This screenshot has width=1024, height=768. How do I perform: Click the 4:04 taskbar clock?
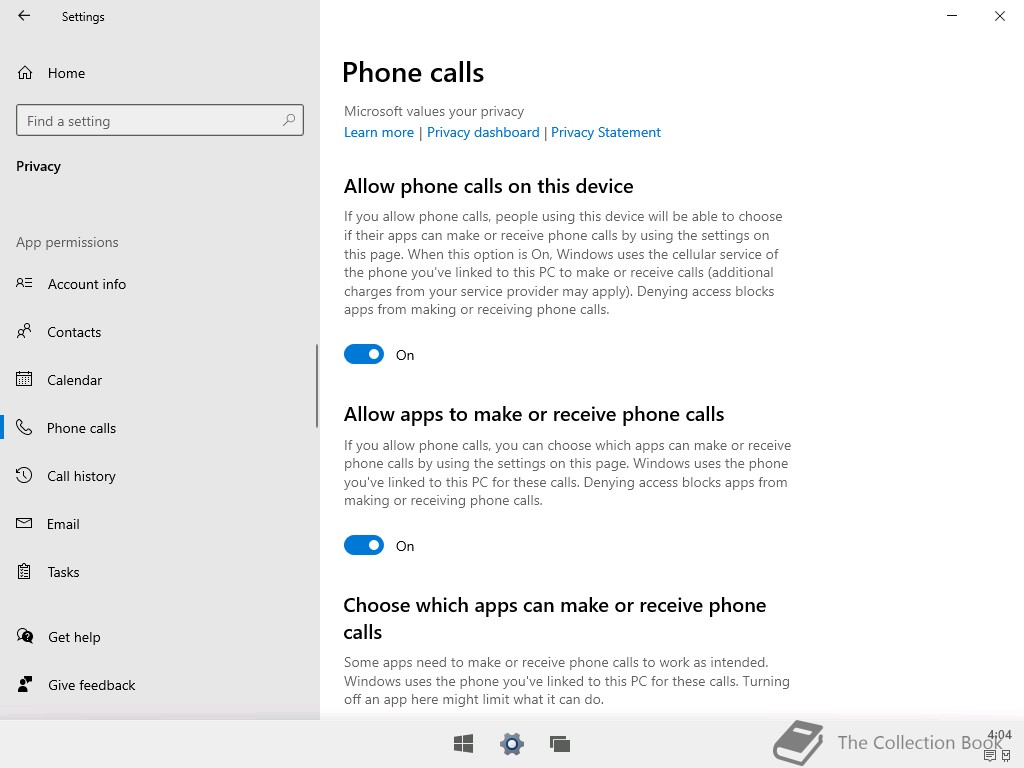[x=1000, y=735]
